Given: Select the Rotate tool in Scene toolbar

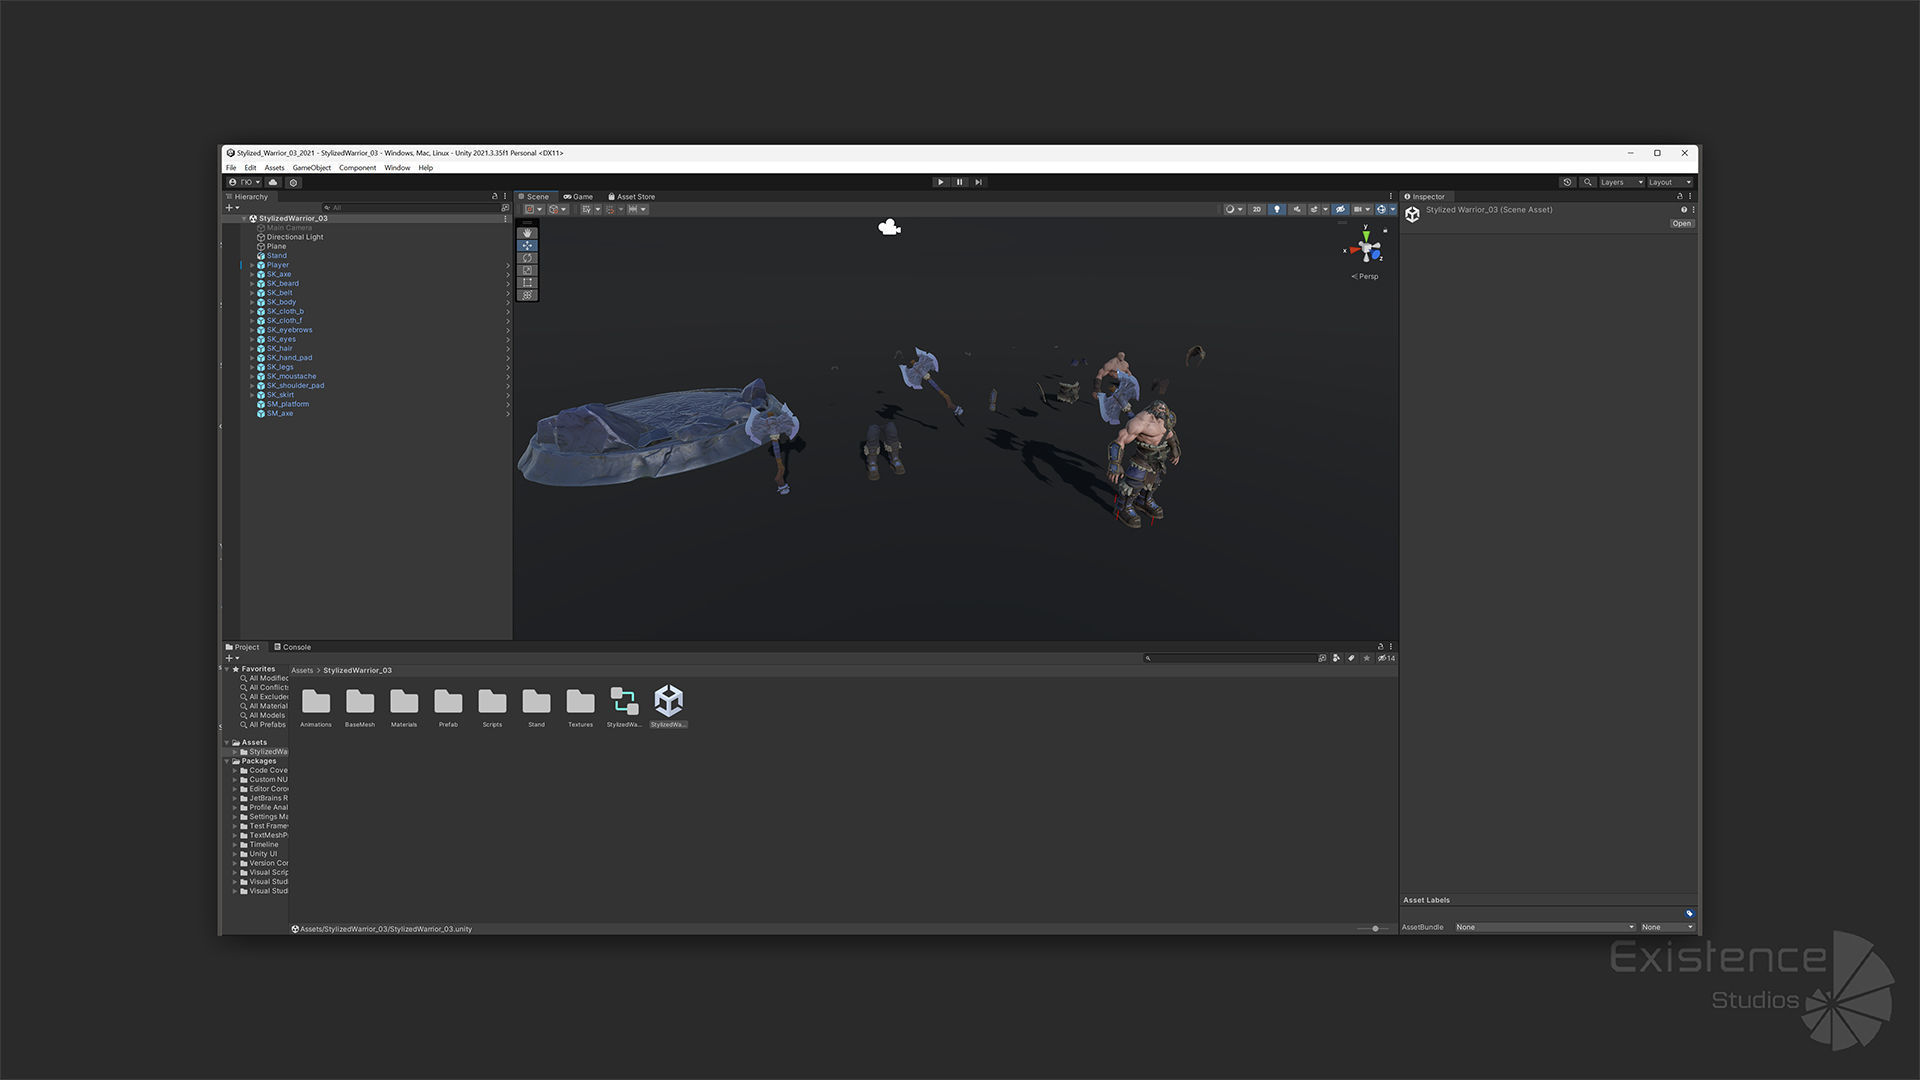Looking at the screenshot, I should coord(527,258).
